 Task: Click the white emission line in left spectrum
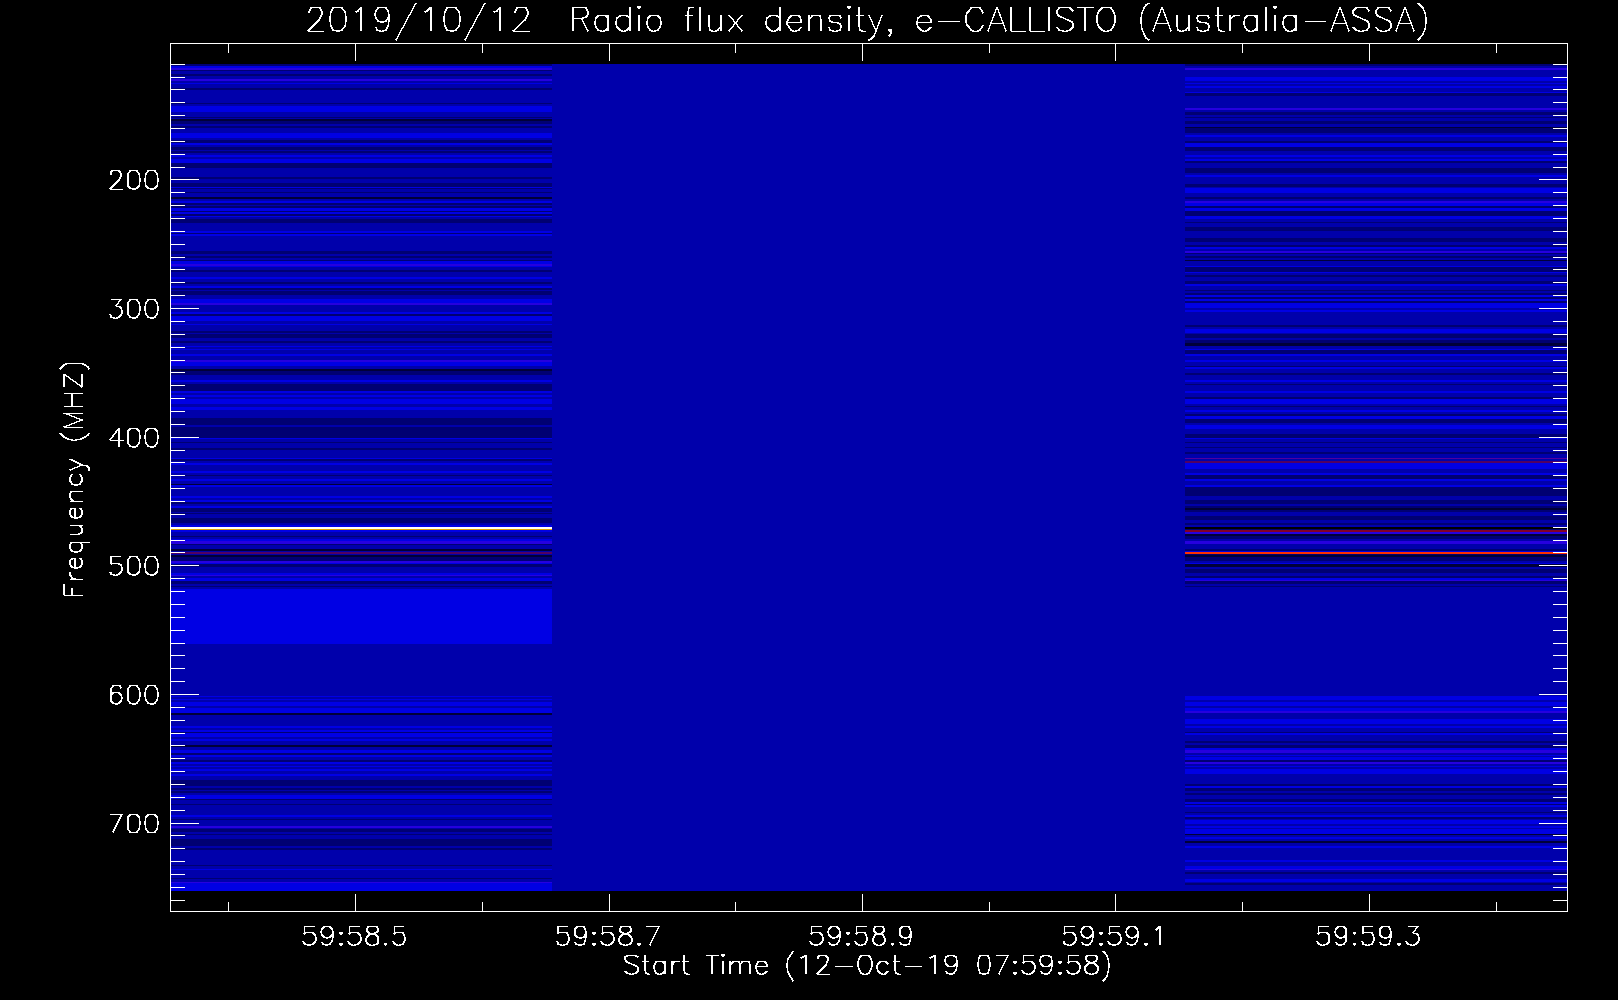click(x=361, y=527)
